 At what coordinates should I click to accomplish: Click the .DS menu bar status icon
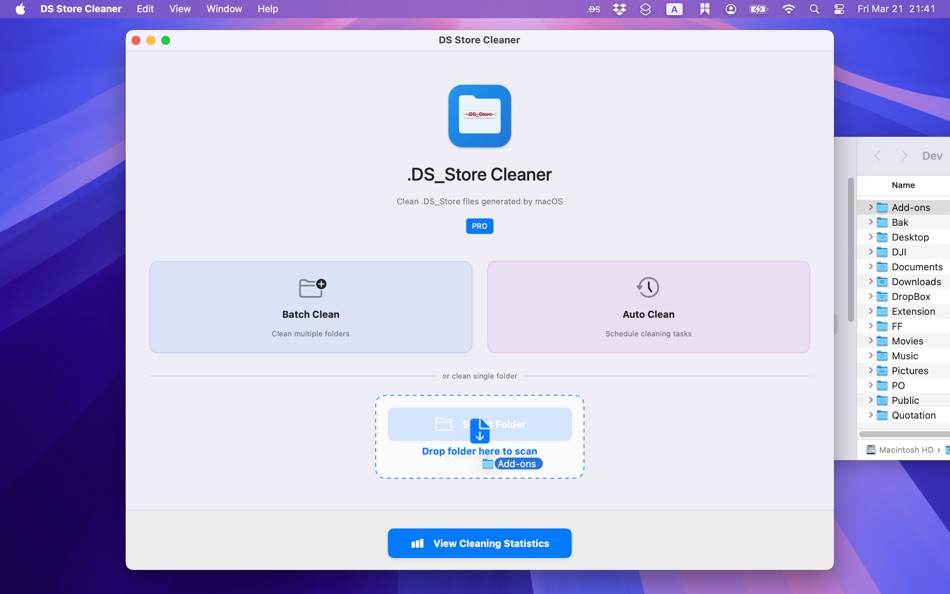click(594, 9)
